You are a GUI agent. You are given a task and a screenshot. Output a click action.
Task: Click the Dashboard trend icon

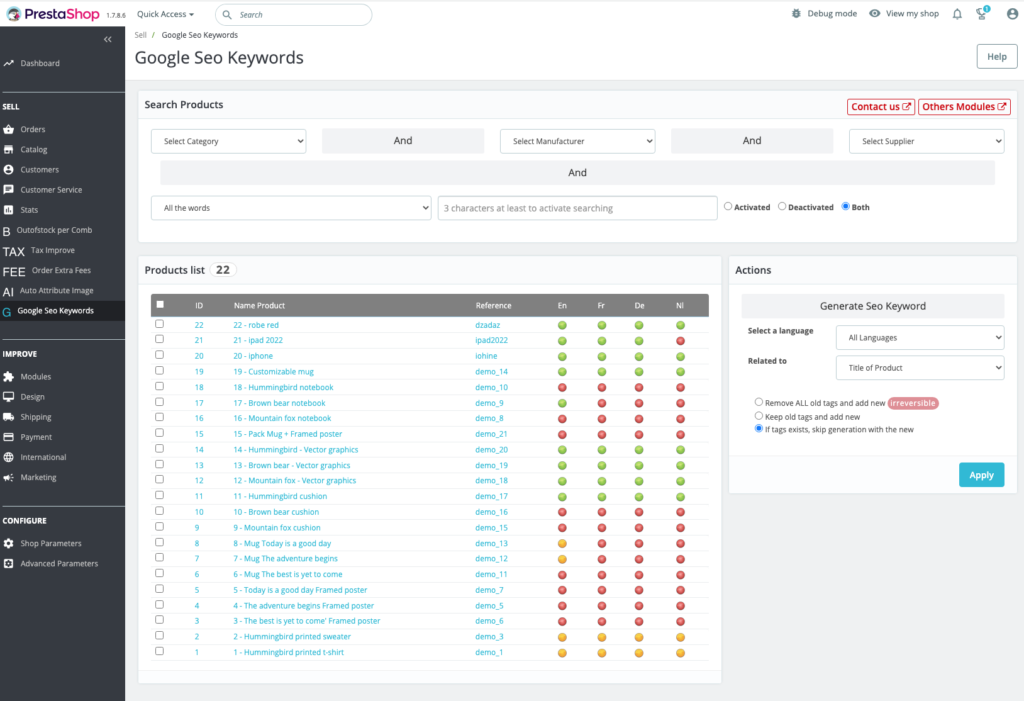click(x=8, y=63)
